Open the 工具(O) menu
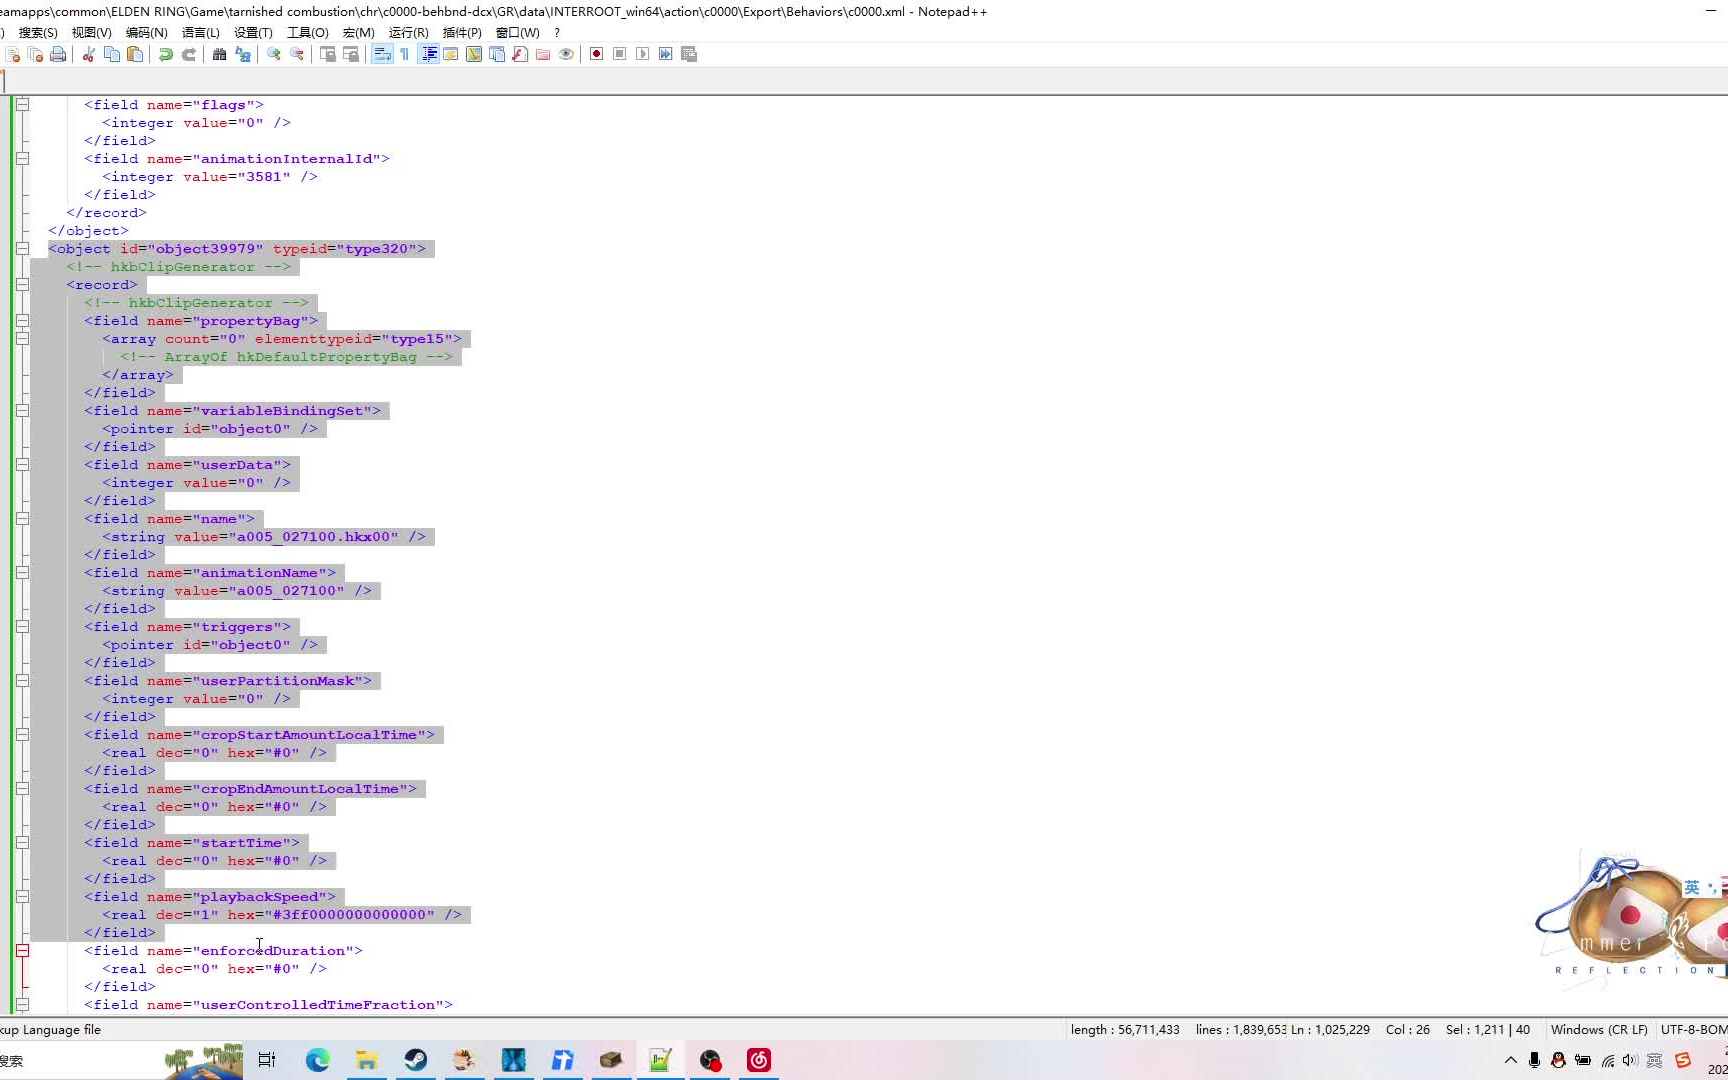This screenshot has width=1728, height=1080. 307,33
